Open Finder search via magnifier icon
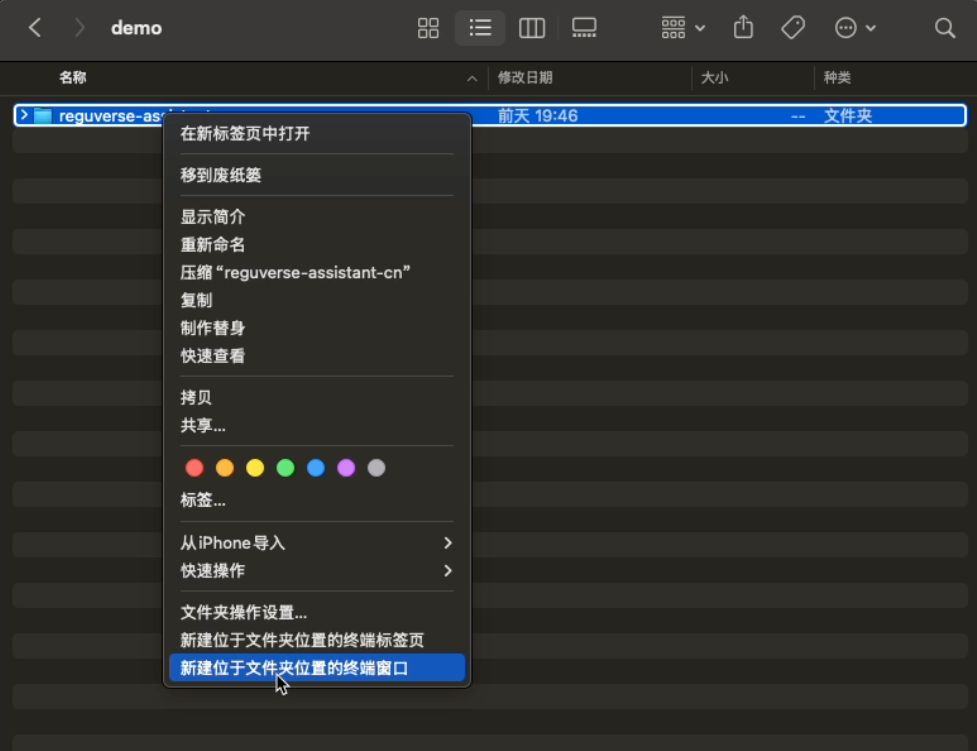Screen dimensions: 977x751 944,28
